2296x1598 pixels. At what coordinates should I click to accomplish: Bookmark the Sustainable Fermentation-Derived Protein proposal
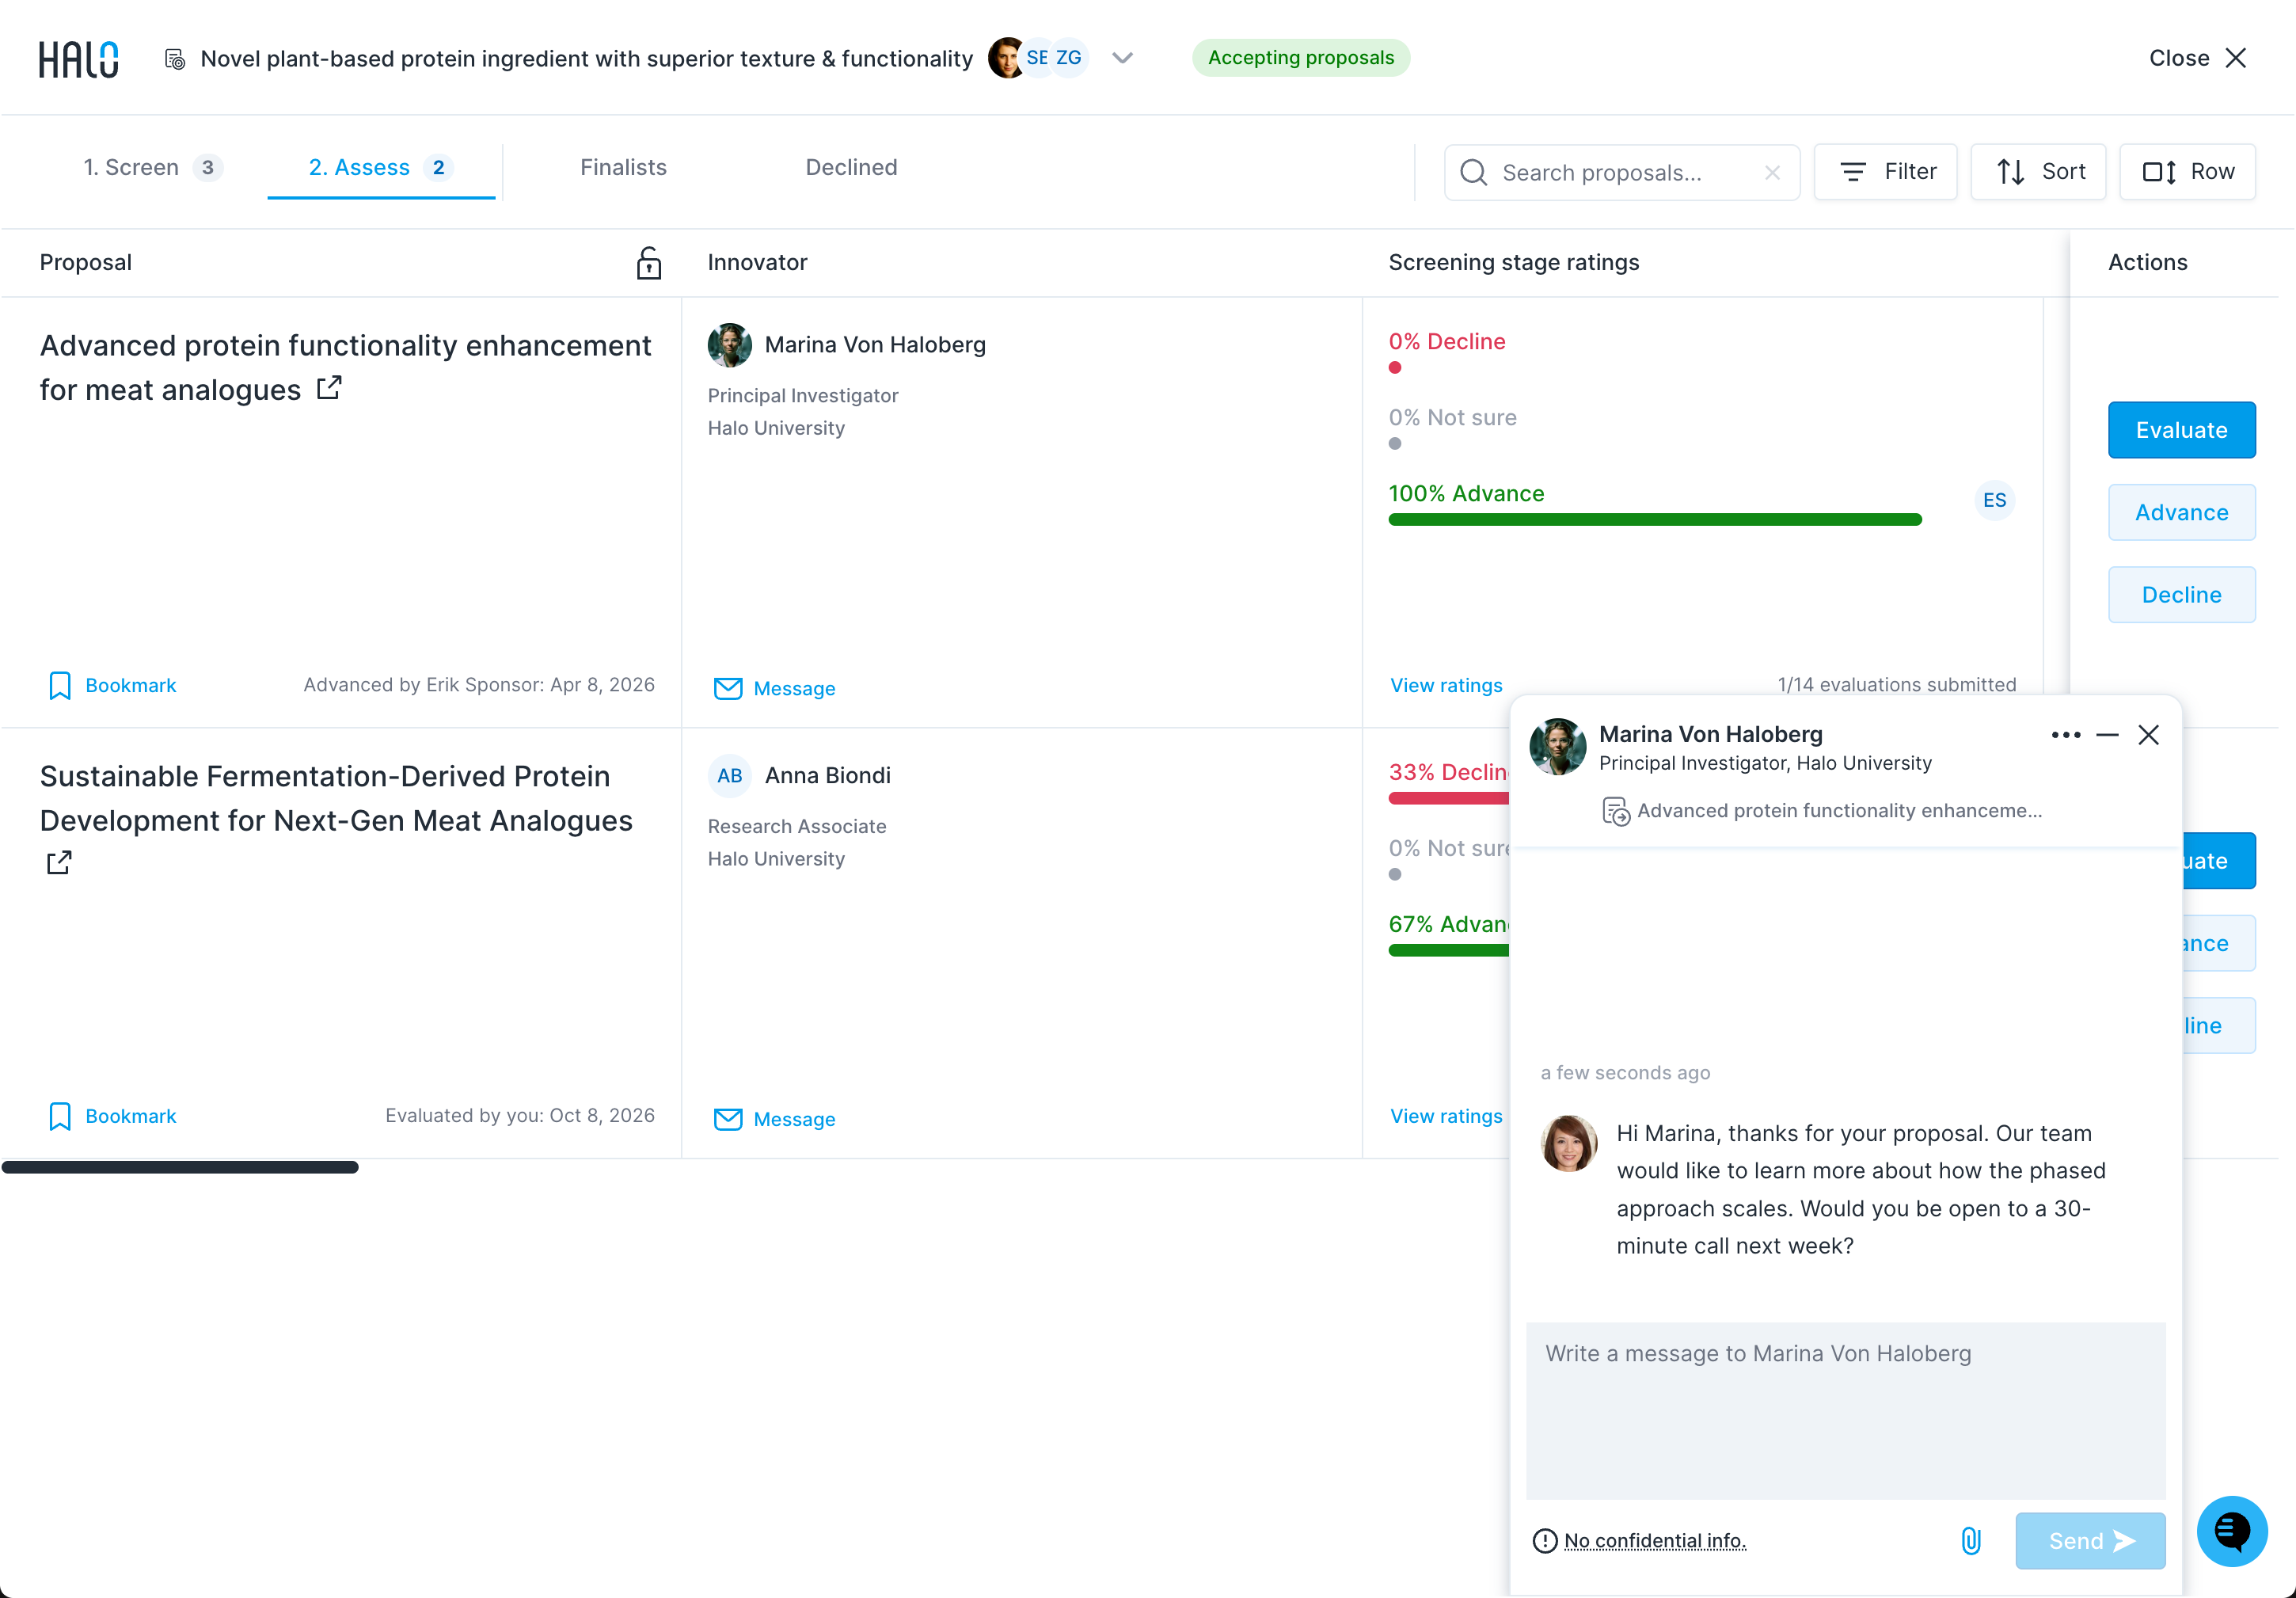[112, 1116]
